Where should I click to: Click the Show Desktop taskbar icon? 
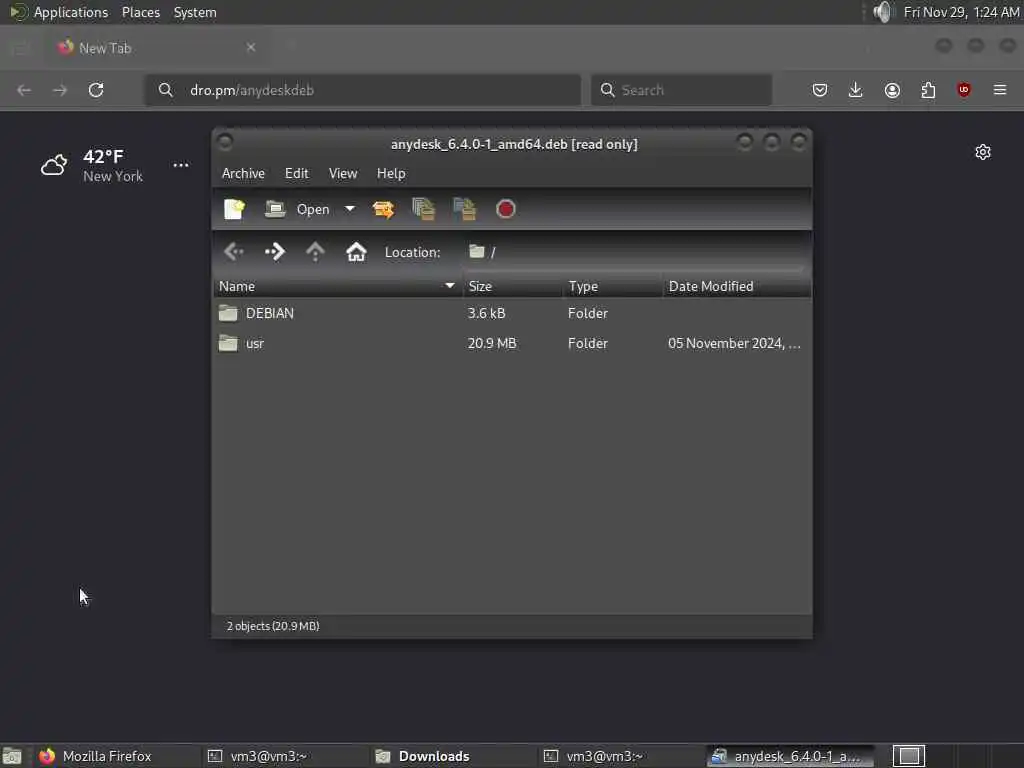(x=12, y=756)
